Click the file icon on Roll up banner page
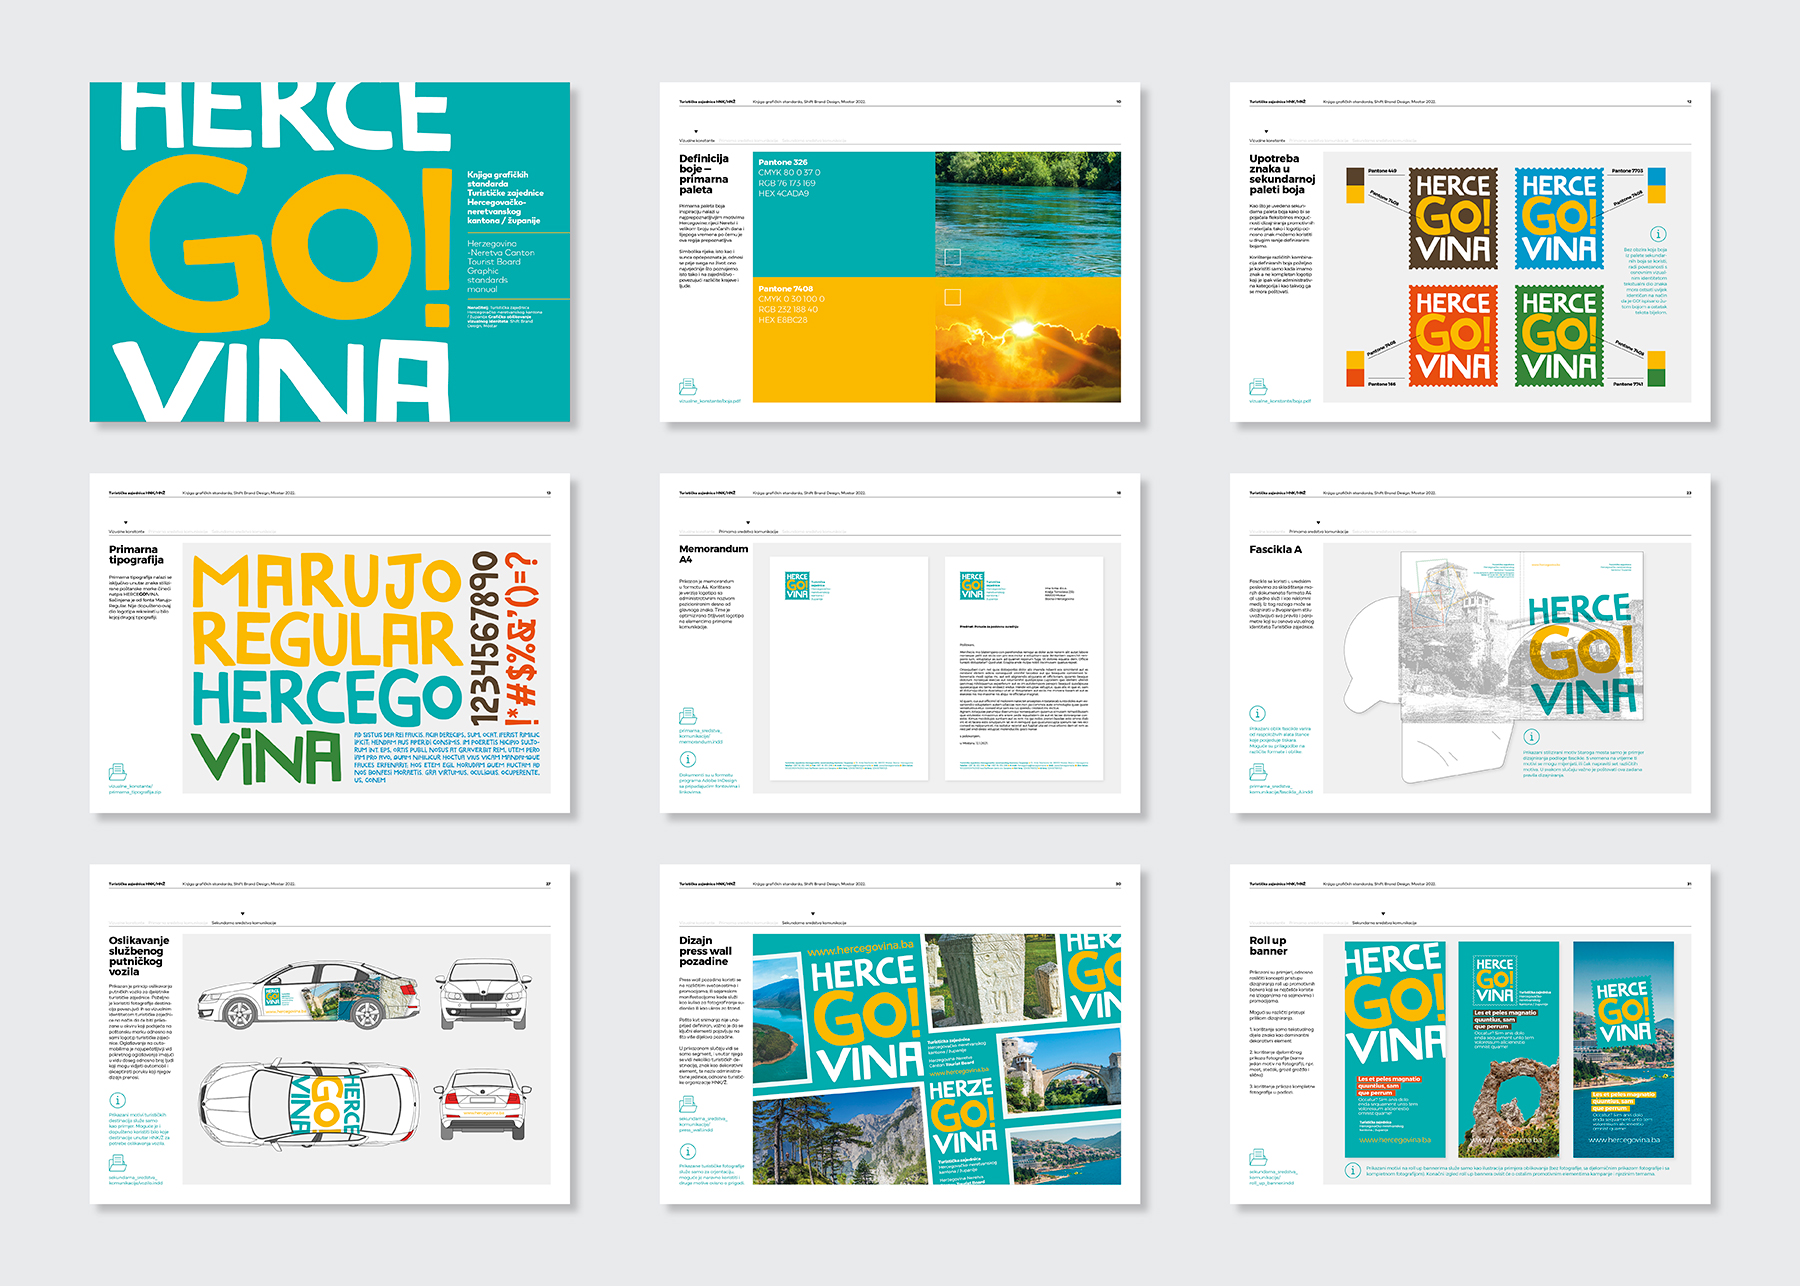This screenshot has height=1286, width=1800. pyautogui.click(x=1257, y=1158)
